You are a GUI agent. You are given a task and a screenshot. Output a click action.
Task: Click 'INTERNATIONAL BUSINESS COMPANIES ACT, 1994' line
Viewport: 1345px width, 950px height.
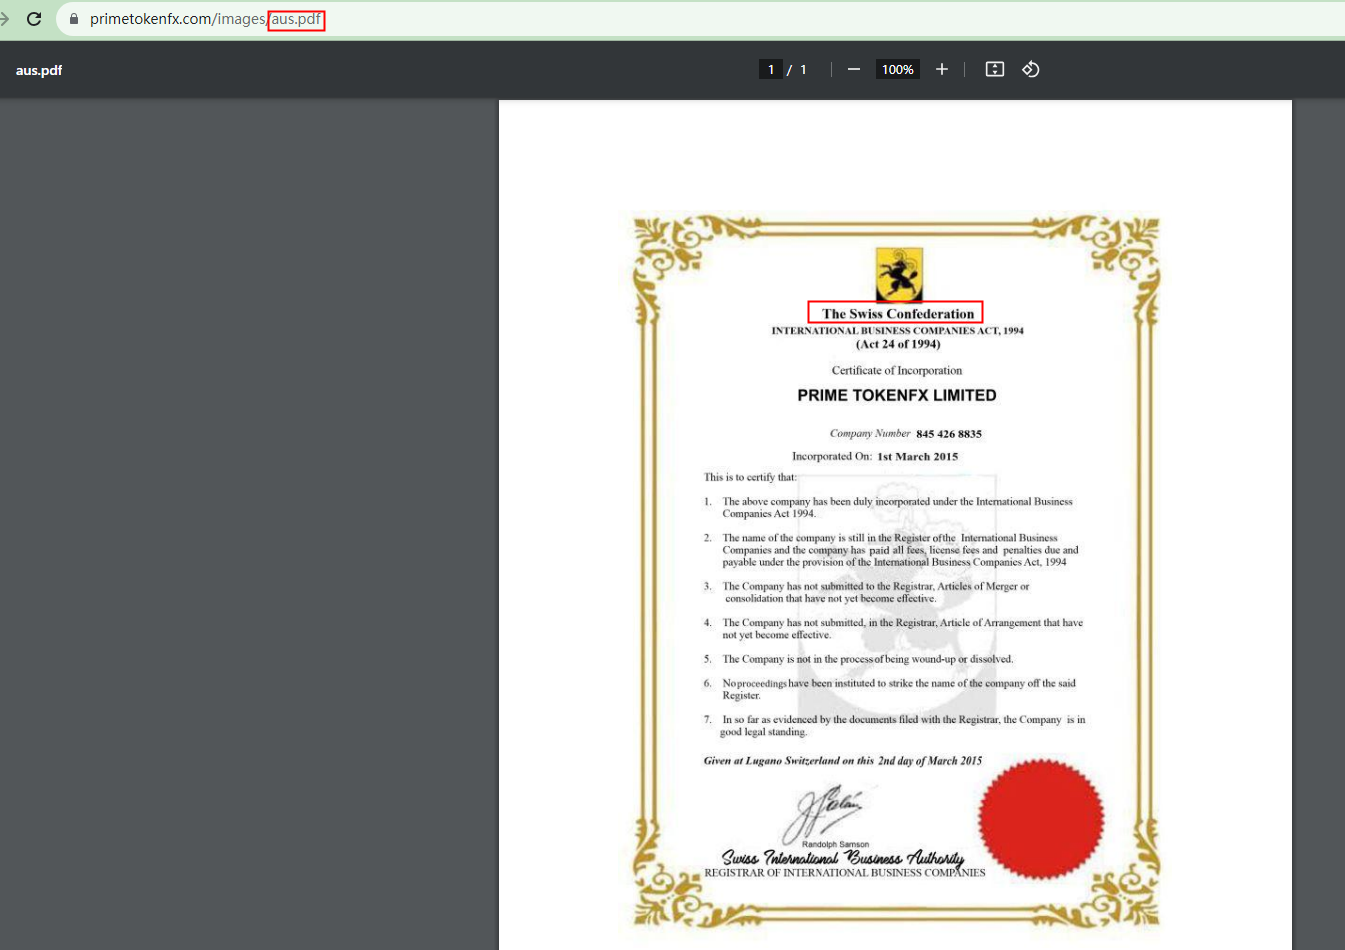tap(897, 330)
